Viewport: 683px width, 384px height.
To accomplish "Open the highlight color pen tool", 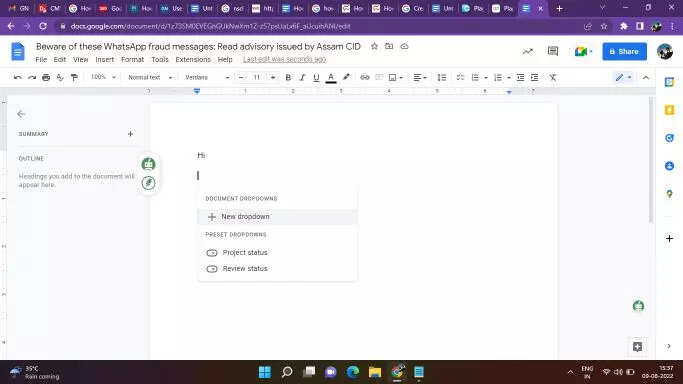I will 346,77.
